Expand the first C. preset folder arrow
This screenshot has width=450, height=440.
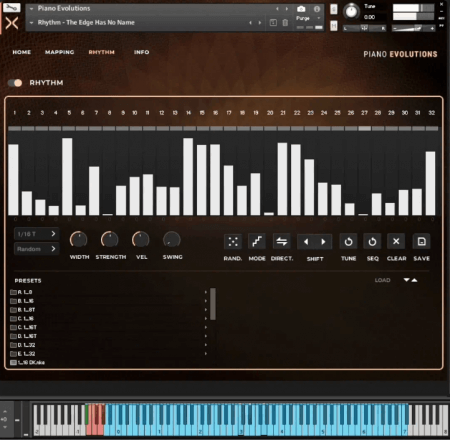[x=206, y=318]
